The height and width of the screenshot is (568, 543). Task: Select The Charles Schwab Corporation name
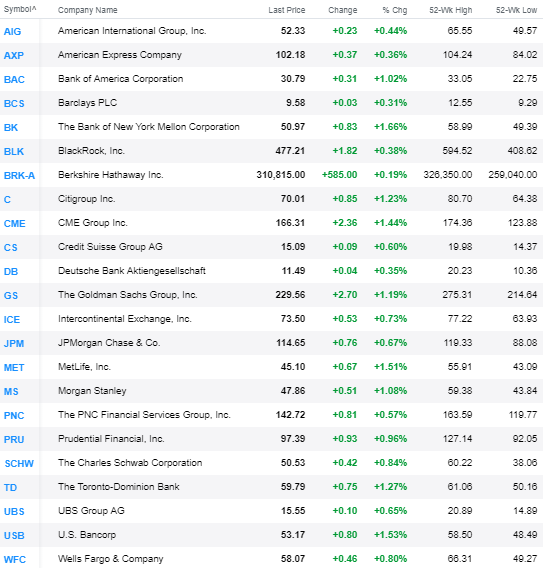[130, 463]
